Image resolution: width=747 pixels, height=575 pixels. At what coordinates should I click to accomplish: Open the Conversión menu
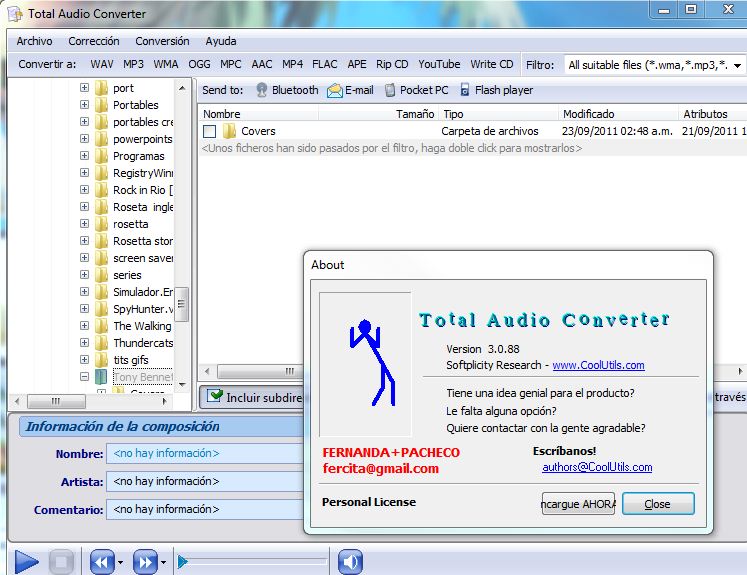162,41
